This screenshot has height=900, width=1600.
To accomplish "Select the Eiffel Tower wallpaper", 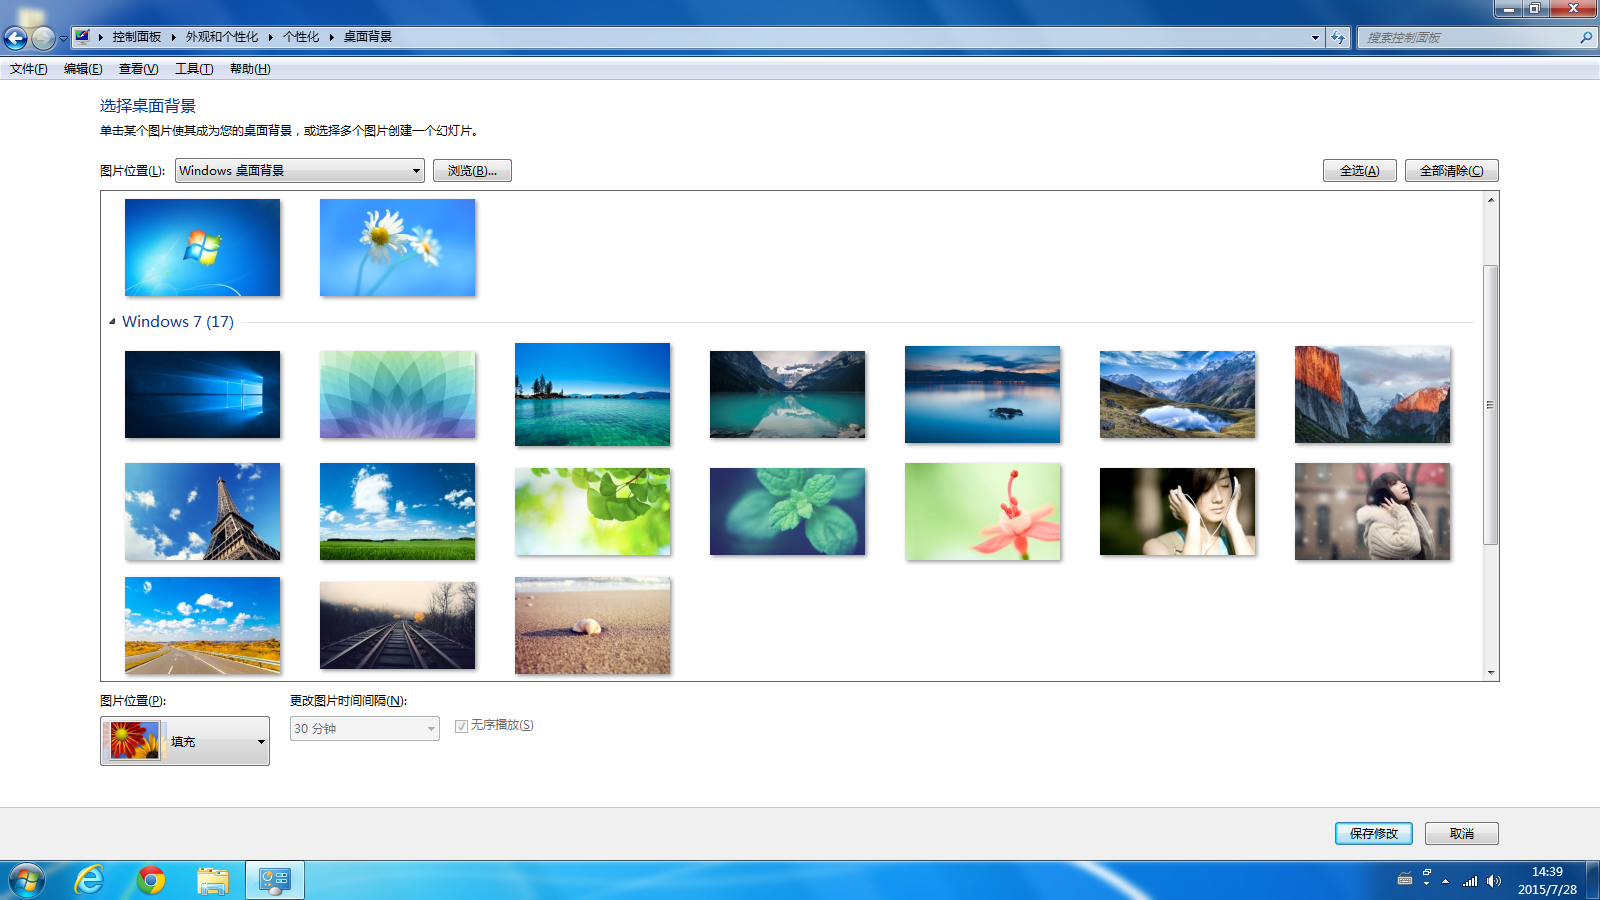I will tap(202, 511).
